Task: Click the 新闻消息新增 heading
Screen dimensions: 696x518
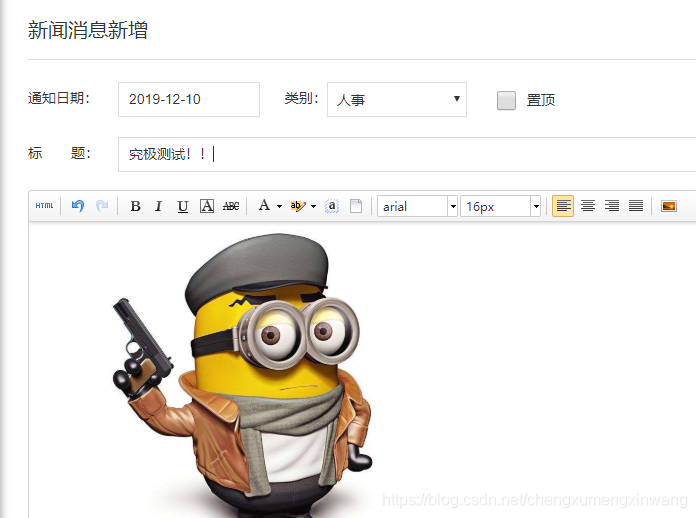Action: click(x=88, y=31)
